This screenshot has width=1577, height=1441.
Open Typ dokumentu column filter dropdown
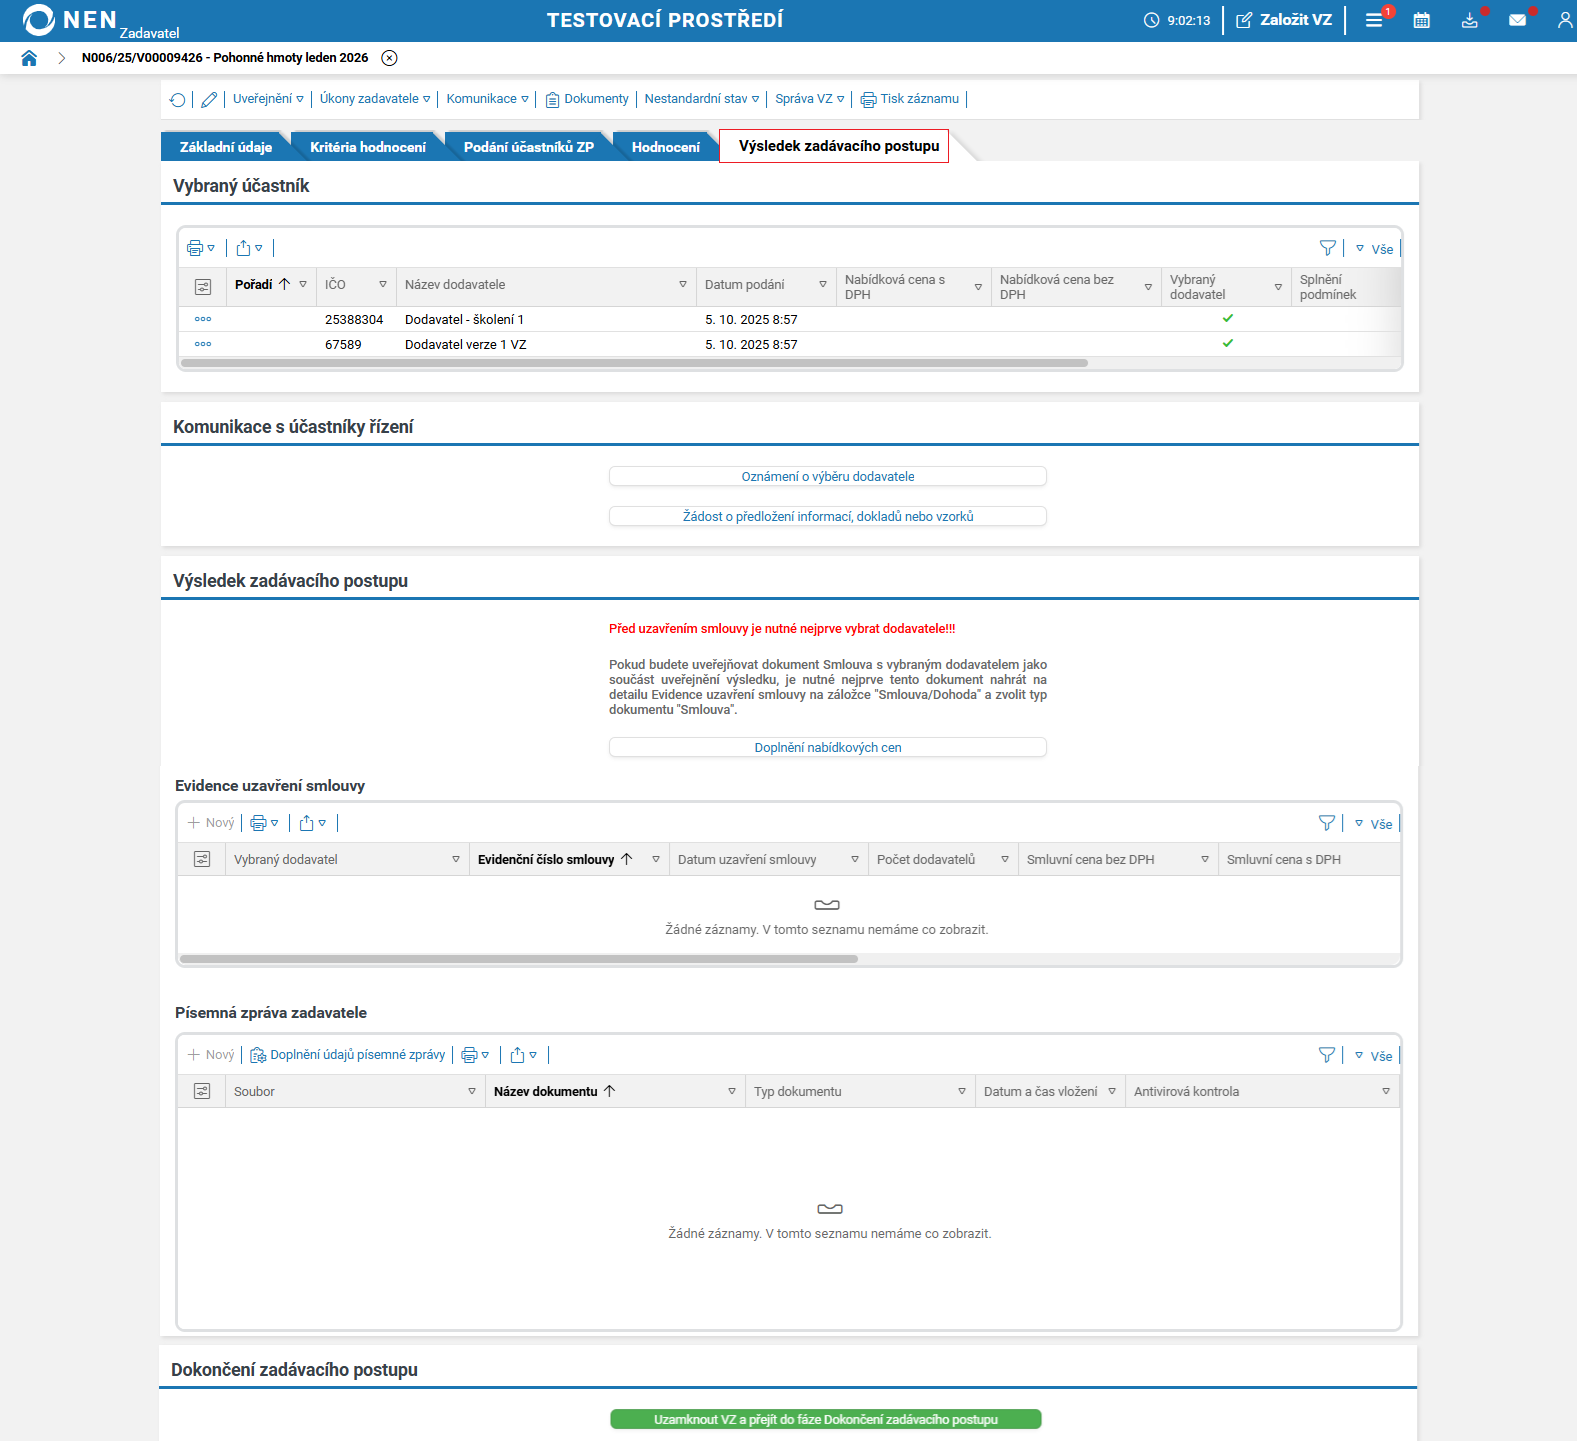(x=962, y=1091)
